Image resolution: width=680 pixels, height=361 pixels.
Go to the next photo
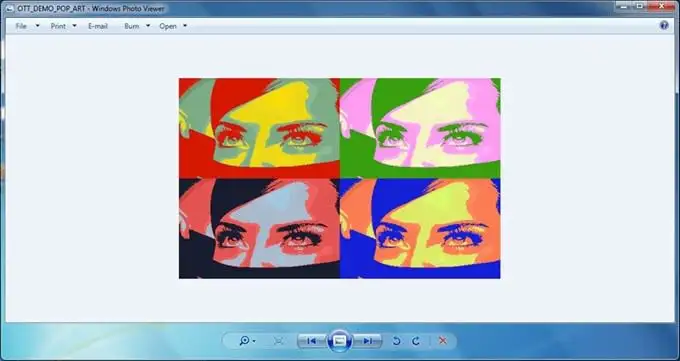coord(367,341)
